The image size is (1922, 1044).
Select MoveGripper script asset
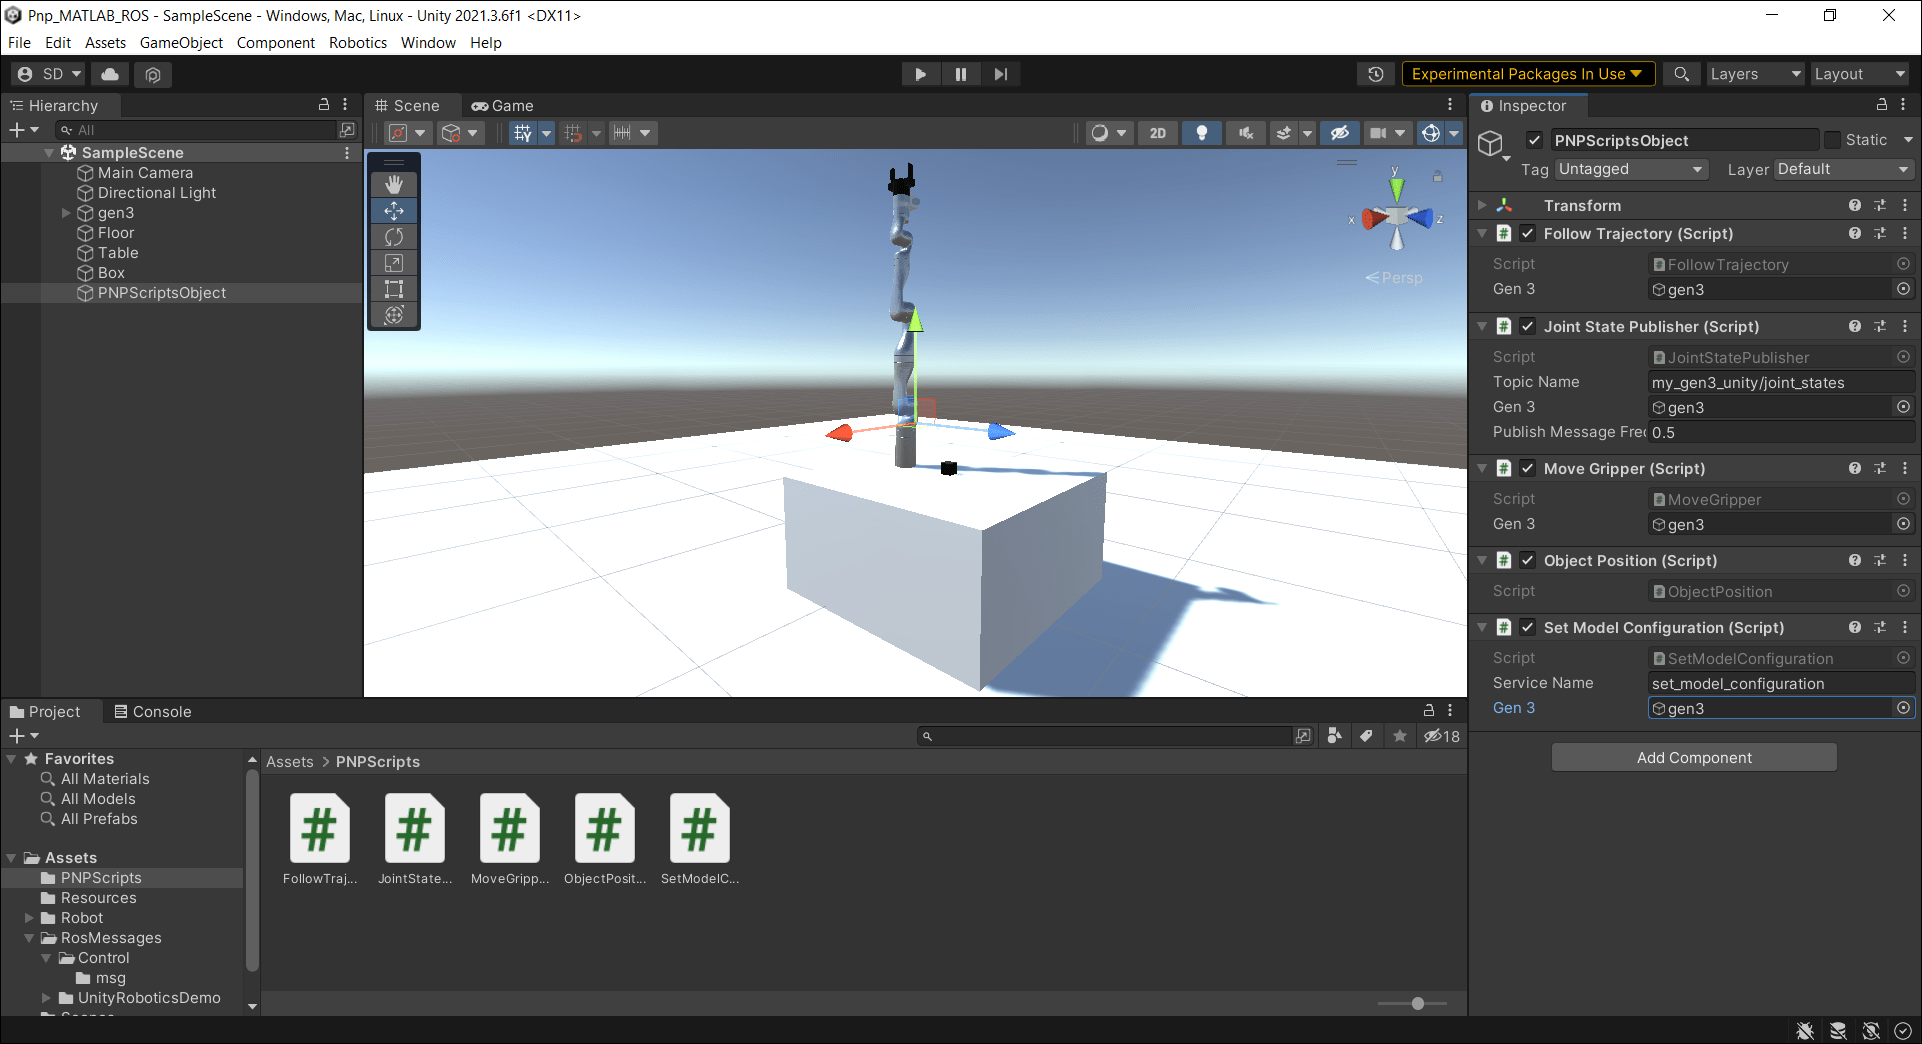[509, 839]
